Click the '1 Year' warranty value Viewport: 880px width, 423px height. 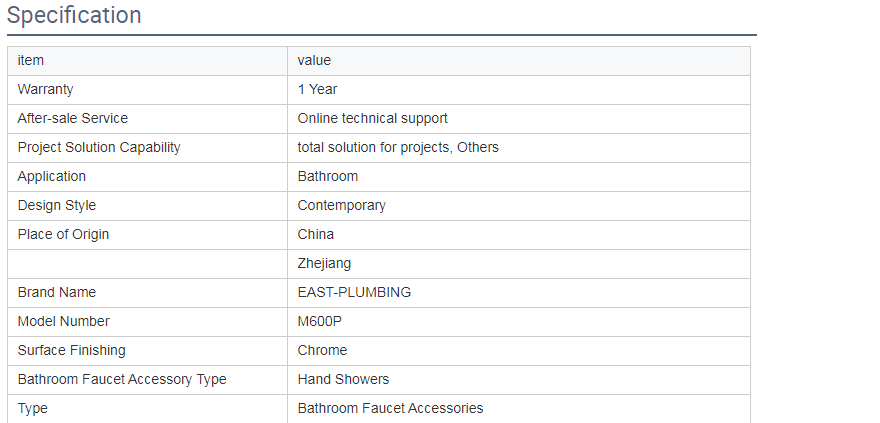point(317,90)
